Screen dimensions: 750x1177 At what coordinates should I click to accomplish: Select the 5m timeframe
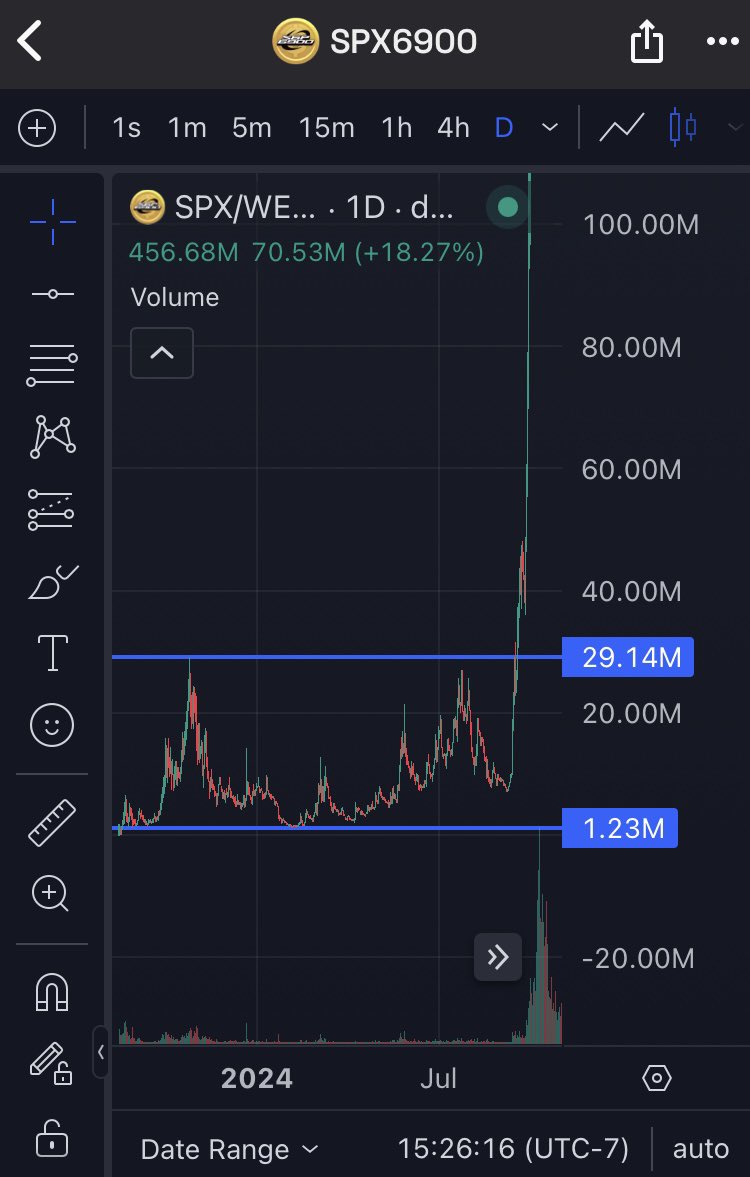[252, 128]
